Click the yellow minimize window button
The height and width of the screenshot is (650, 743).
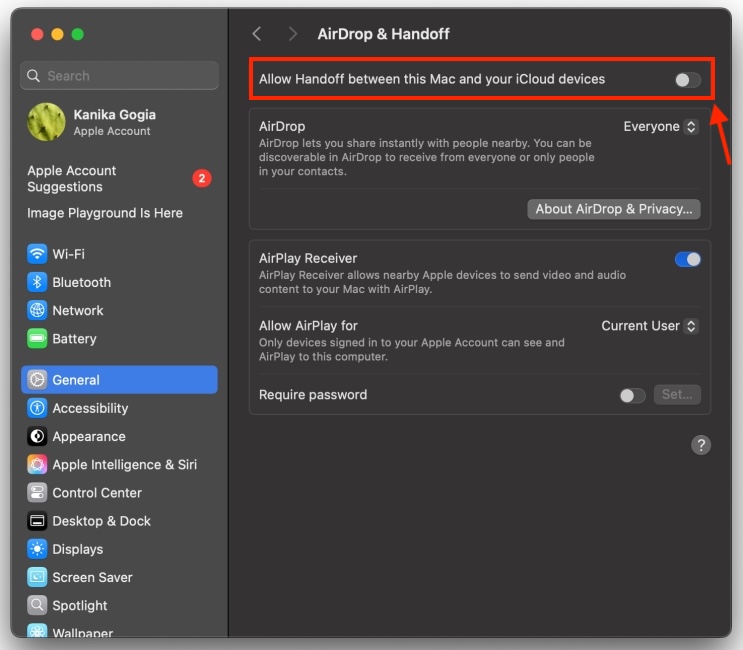(x=57, y=35)
